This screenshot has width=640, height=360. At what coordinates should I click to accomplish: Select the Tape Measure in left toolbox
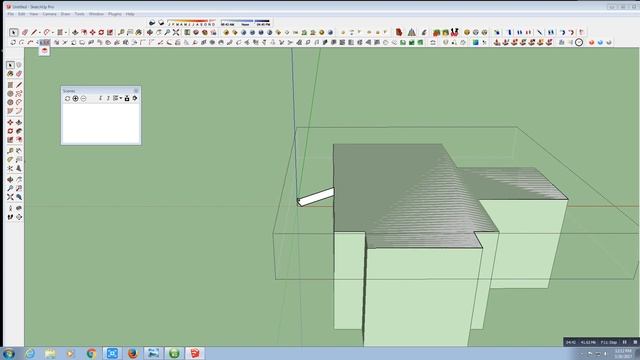(10, 151)
